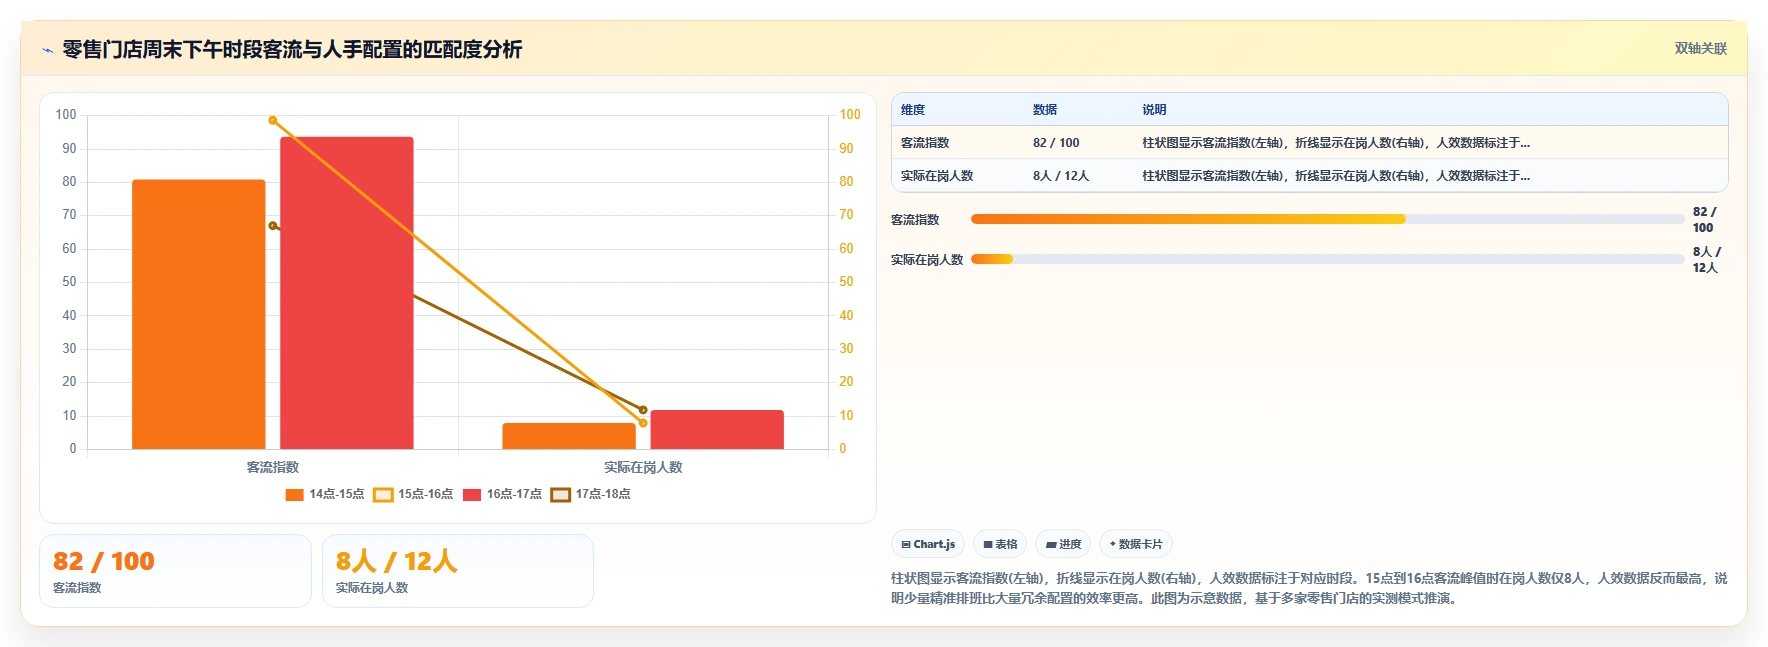
Task: Open the 82 / 100 客流指数 data card
Action: pos(175,571)
